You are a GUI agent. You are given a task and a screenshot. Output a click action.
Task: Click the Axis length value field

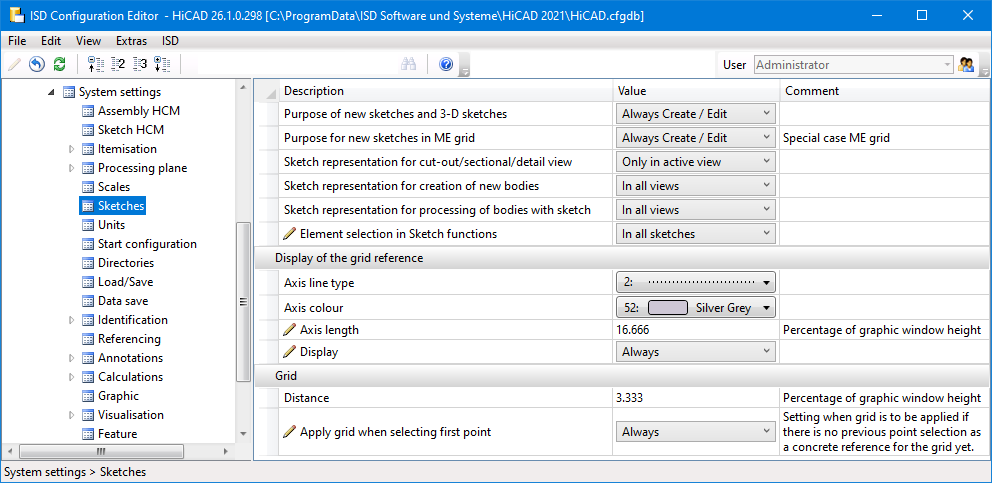694,330
